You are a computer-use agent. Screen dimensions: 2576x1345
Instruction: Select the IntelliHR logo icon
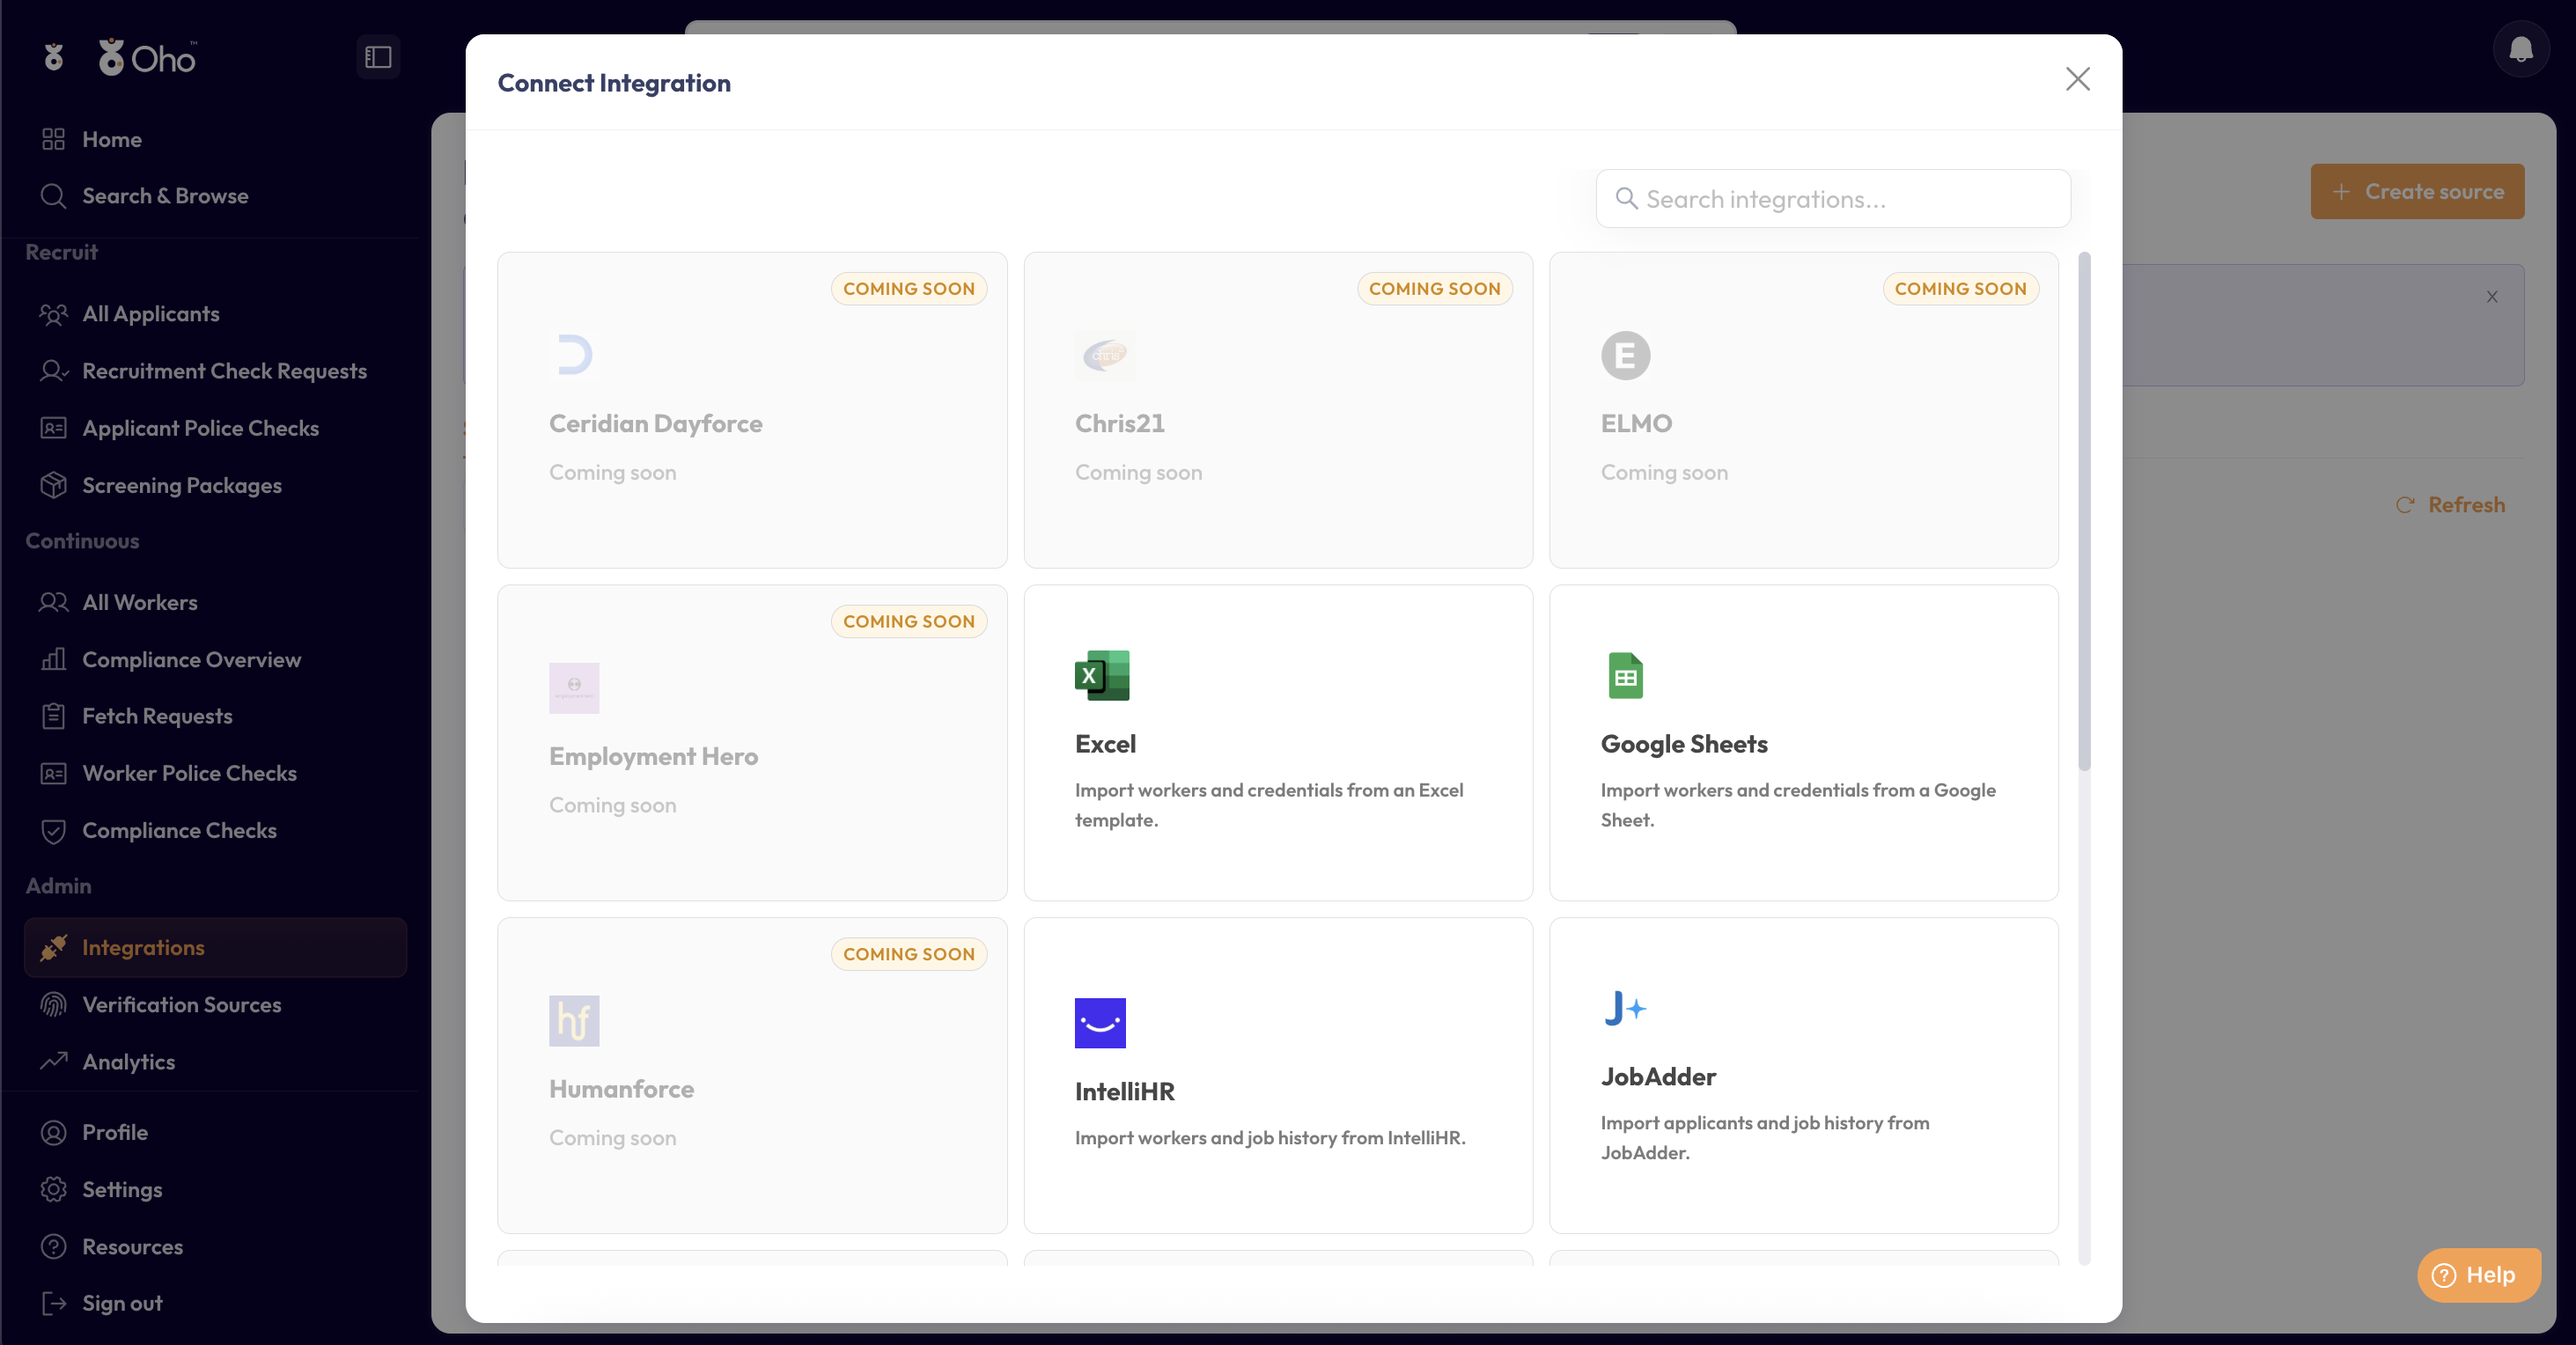point(1100,1022)
